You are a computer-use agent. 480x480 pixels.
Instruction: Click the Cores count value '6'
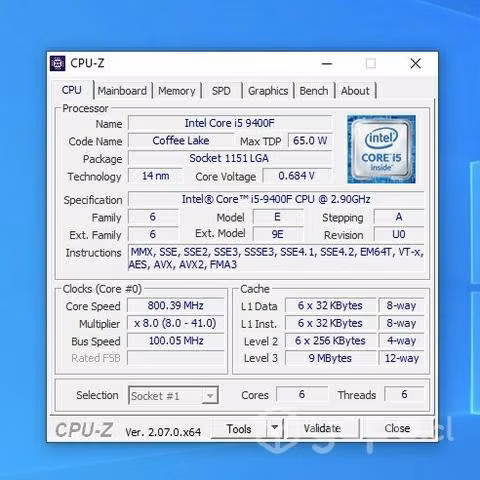click(x=302, y=395)
